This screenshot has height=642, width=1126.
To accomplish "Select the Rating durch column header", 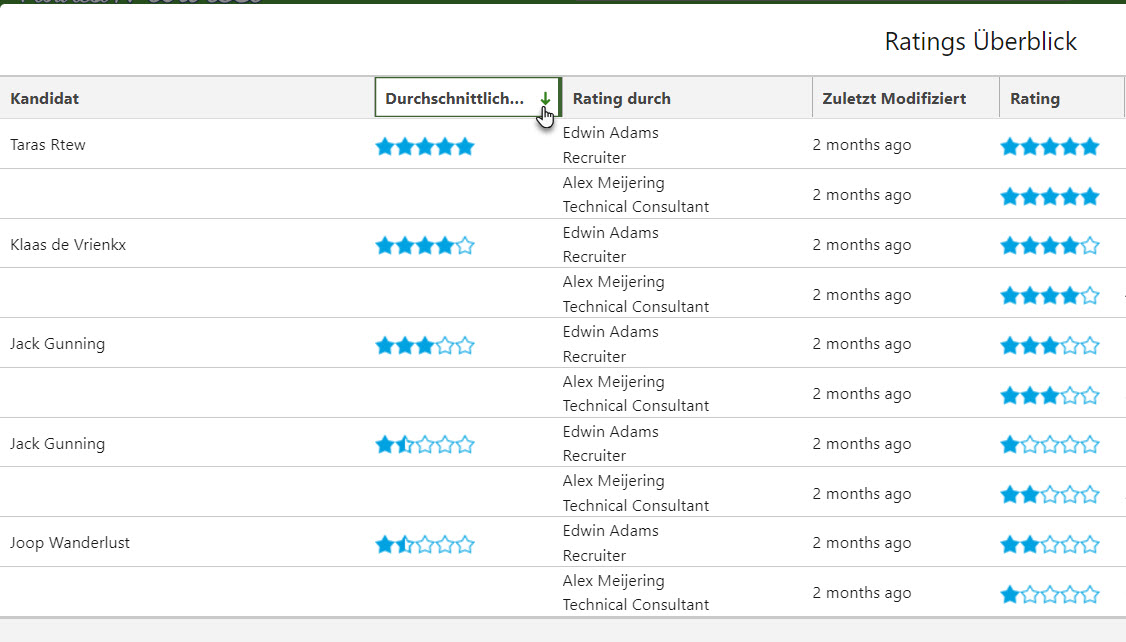I will pyautogui.click(x=621, y=98).
